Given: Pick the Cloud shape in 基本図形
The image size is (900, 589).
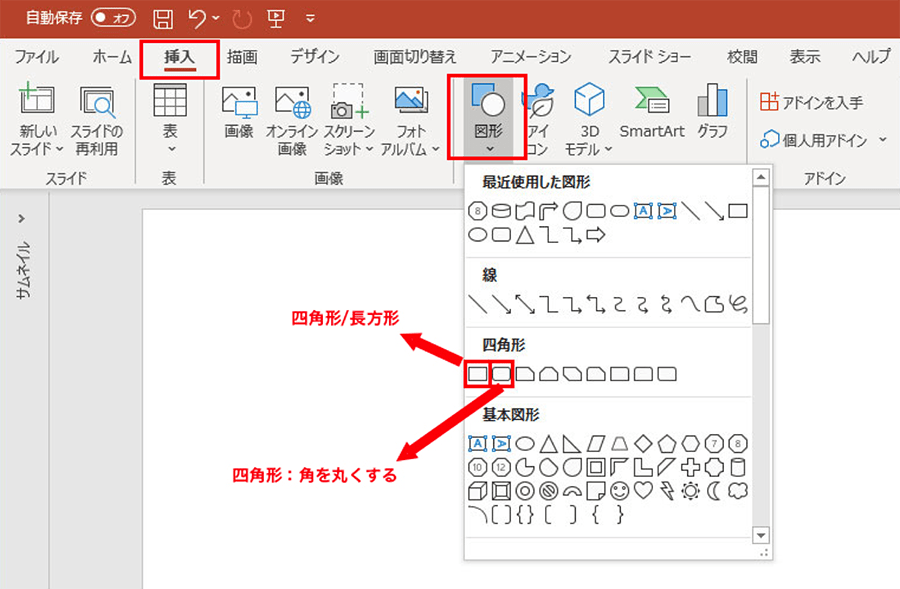Looking at the screenshot, I should click(738, 491).
